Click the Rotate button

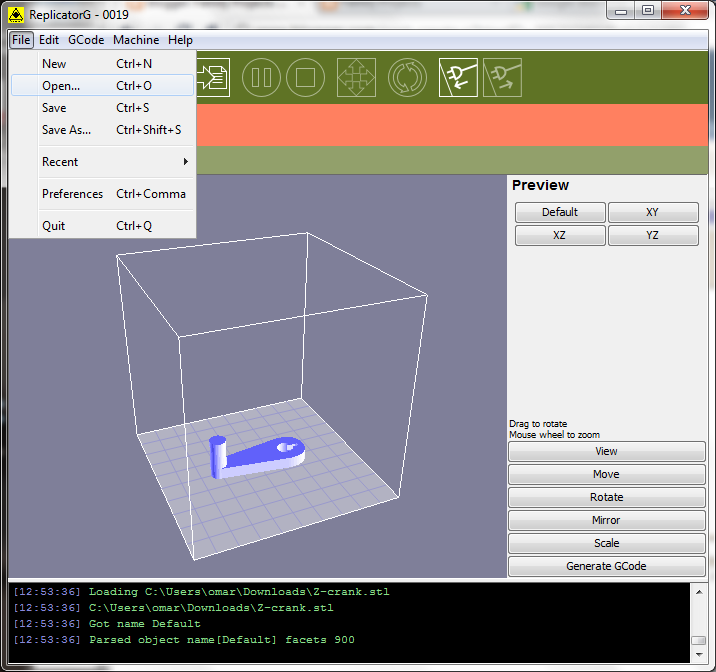pos(606,497)
